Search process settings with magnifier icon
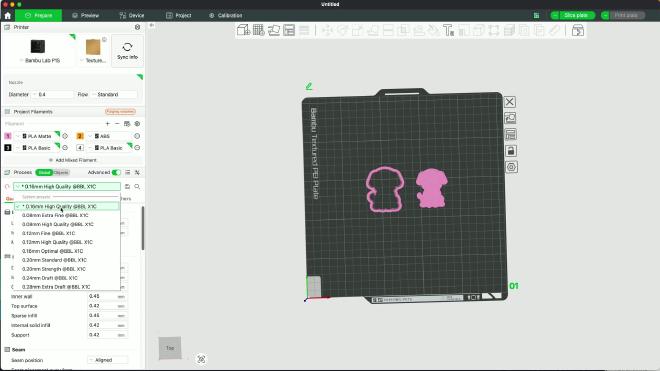Image resolution: width=660 pixels, height=371 pixels. pos(137,187)
